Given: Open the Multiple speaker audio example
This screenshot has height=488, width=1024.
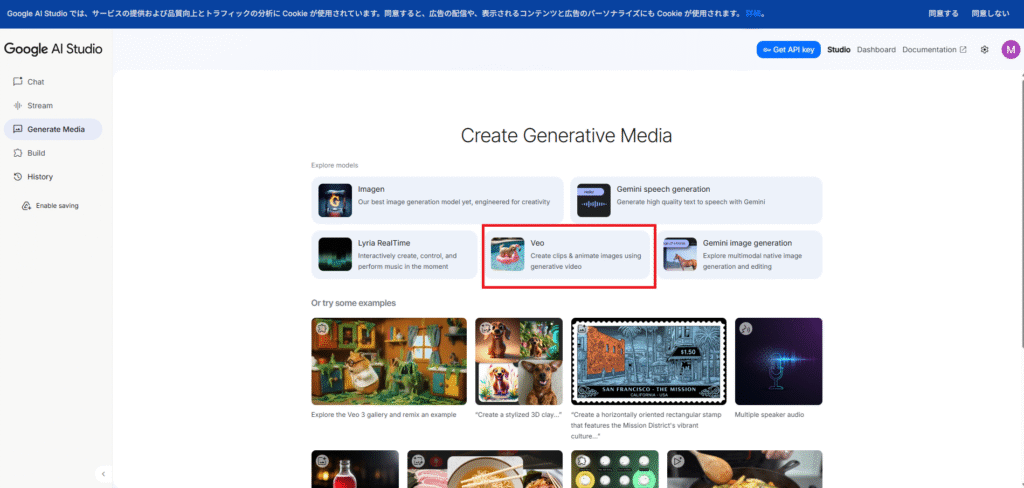Looking at the screenshot, I should click(778, 361).
